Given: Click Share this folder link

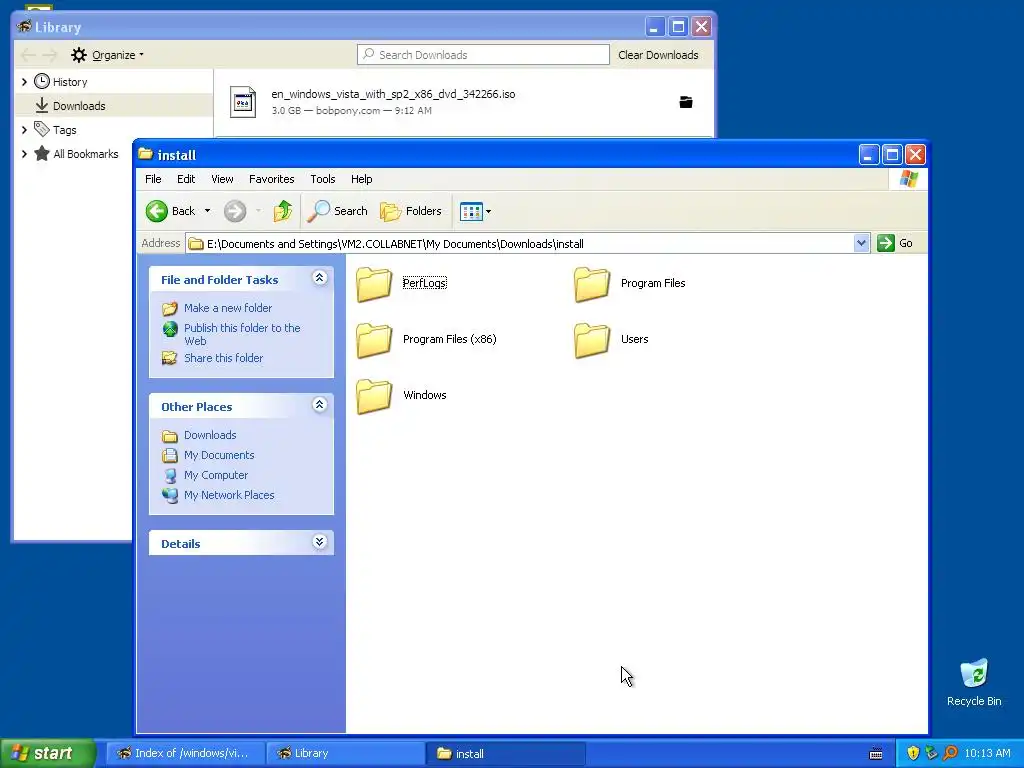Looking at the screenshot, I should (x=223, y=358).
